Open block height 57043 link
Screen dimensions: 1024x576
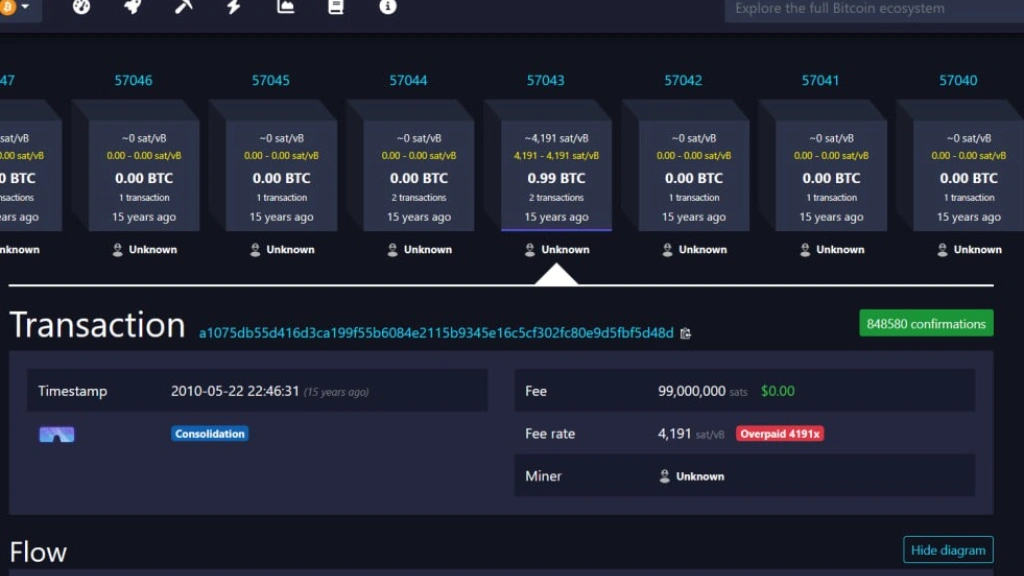click(x=545, y=80)
